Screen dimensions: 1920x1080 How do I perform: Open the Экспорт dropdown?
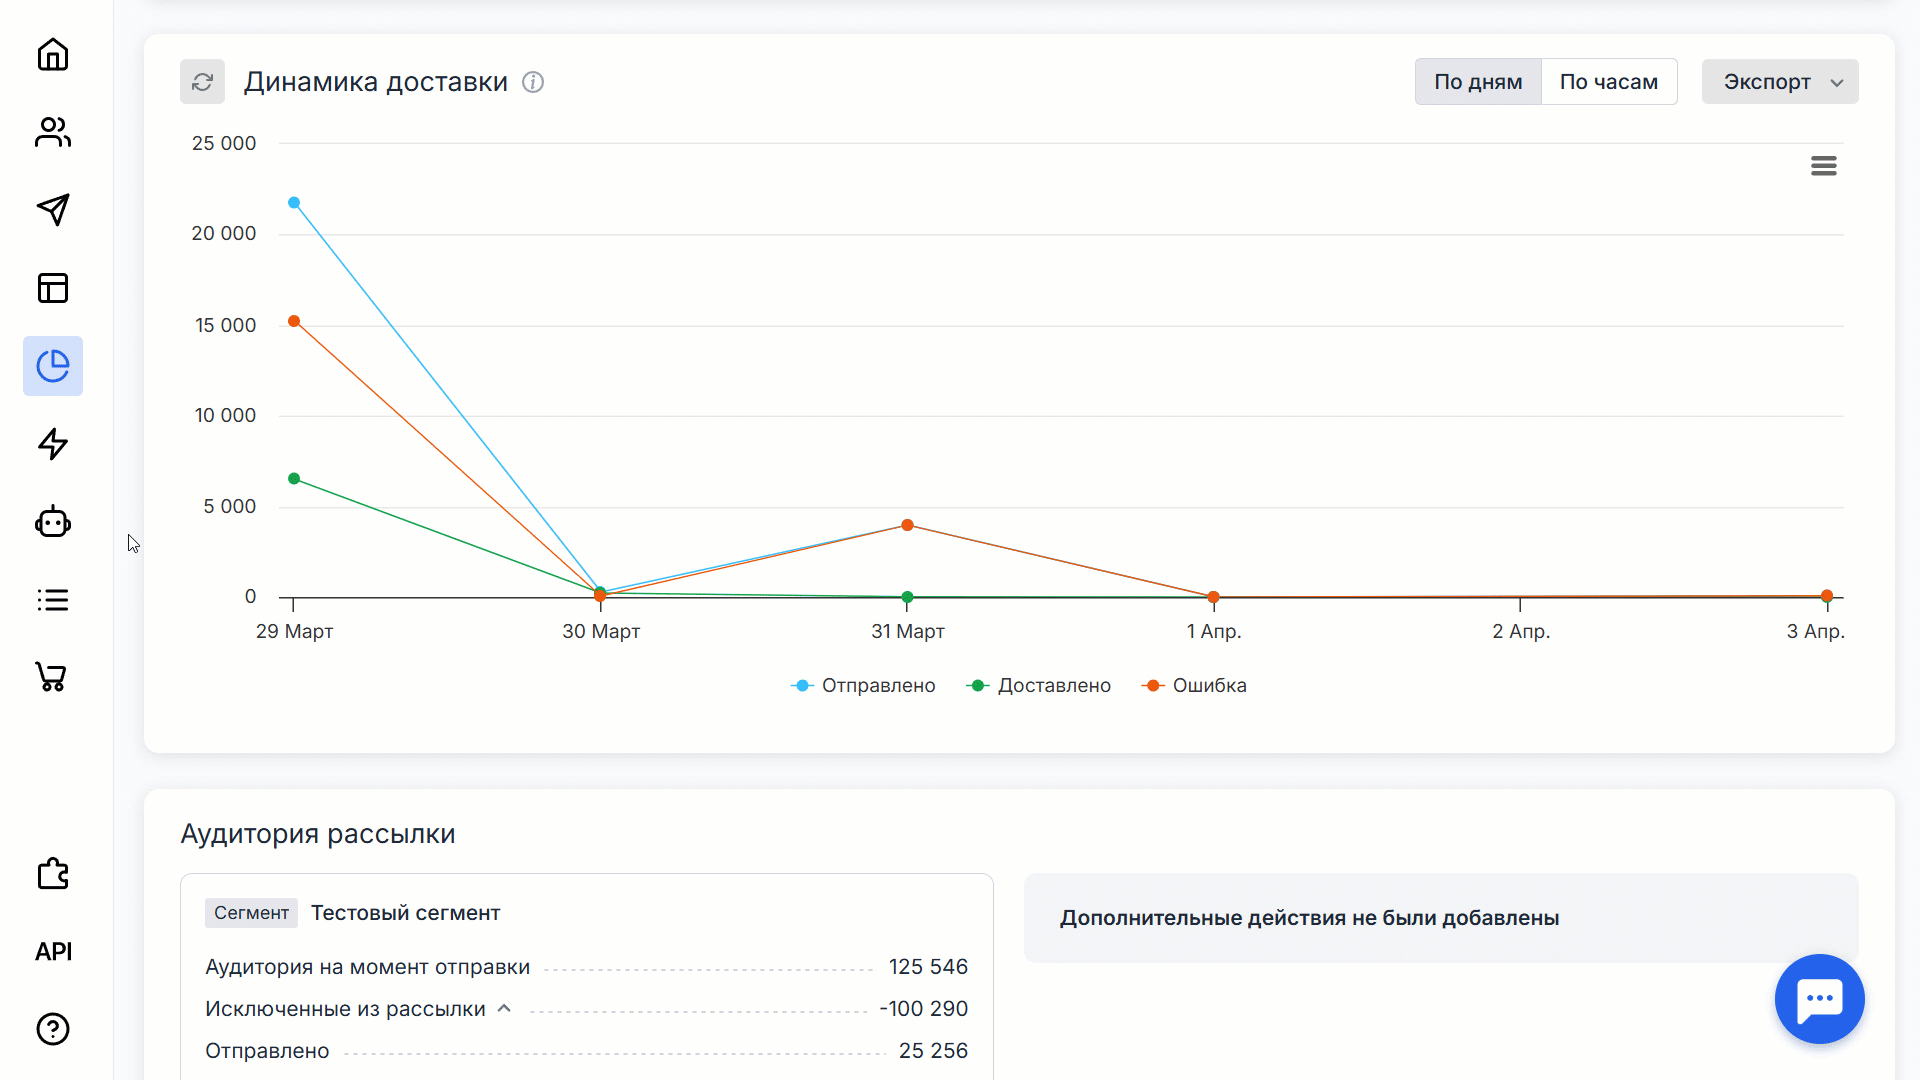pos(1780,82)
